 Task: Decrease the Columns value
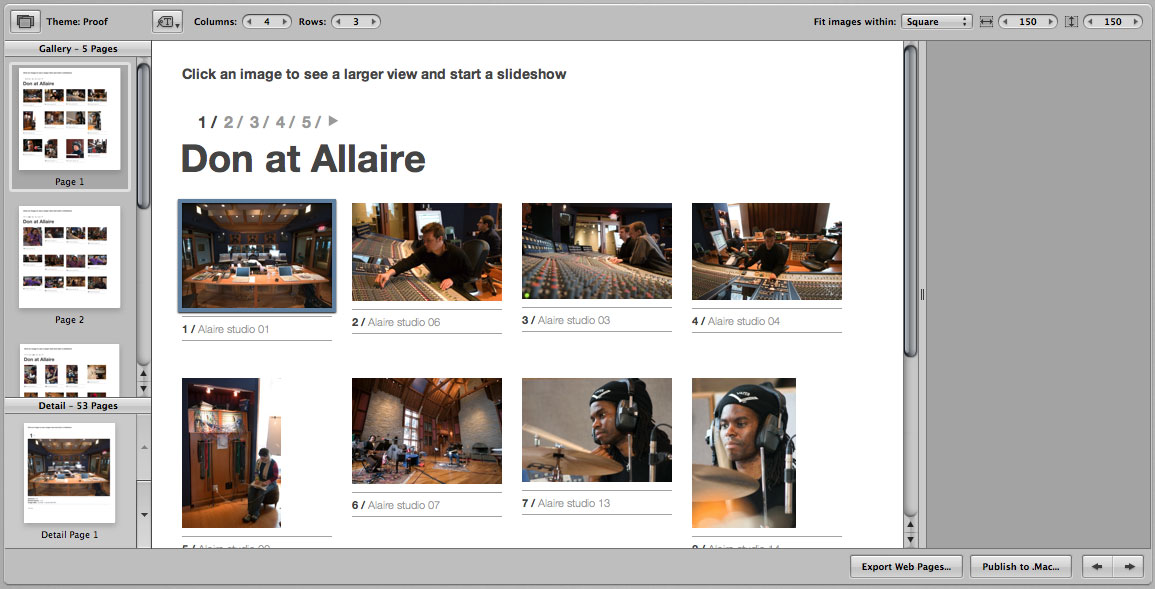[x=250, y=21]
